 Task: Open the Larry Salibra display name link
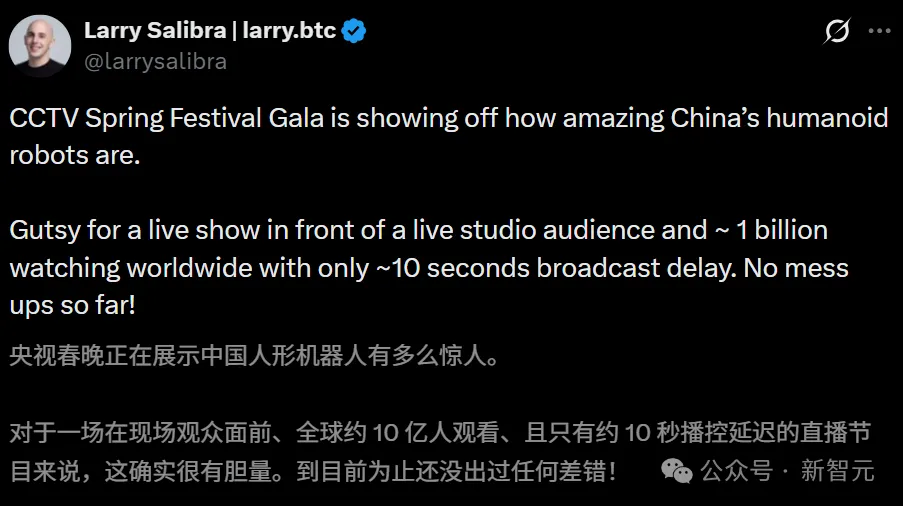[x=153, y=31]
